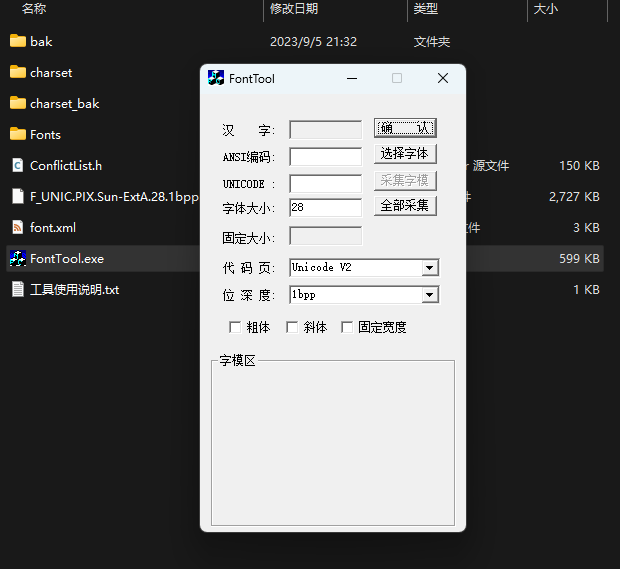
Task: Click the 字体大小 field showing 28
Action: point(325,208)
